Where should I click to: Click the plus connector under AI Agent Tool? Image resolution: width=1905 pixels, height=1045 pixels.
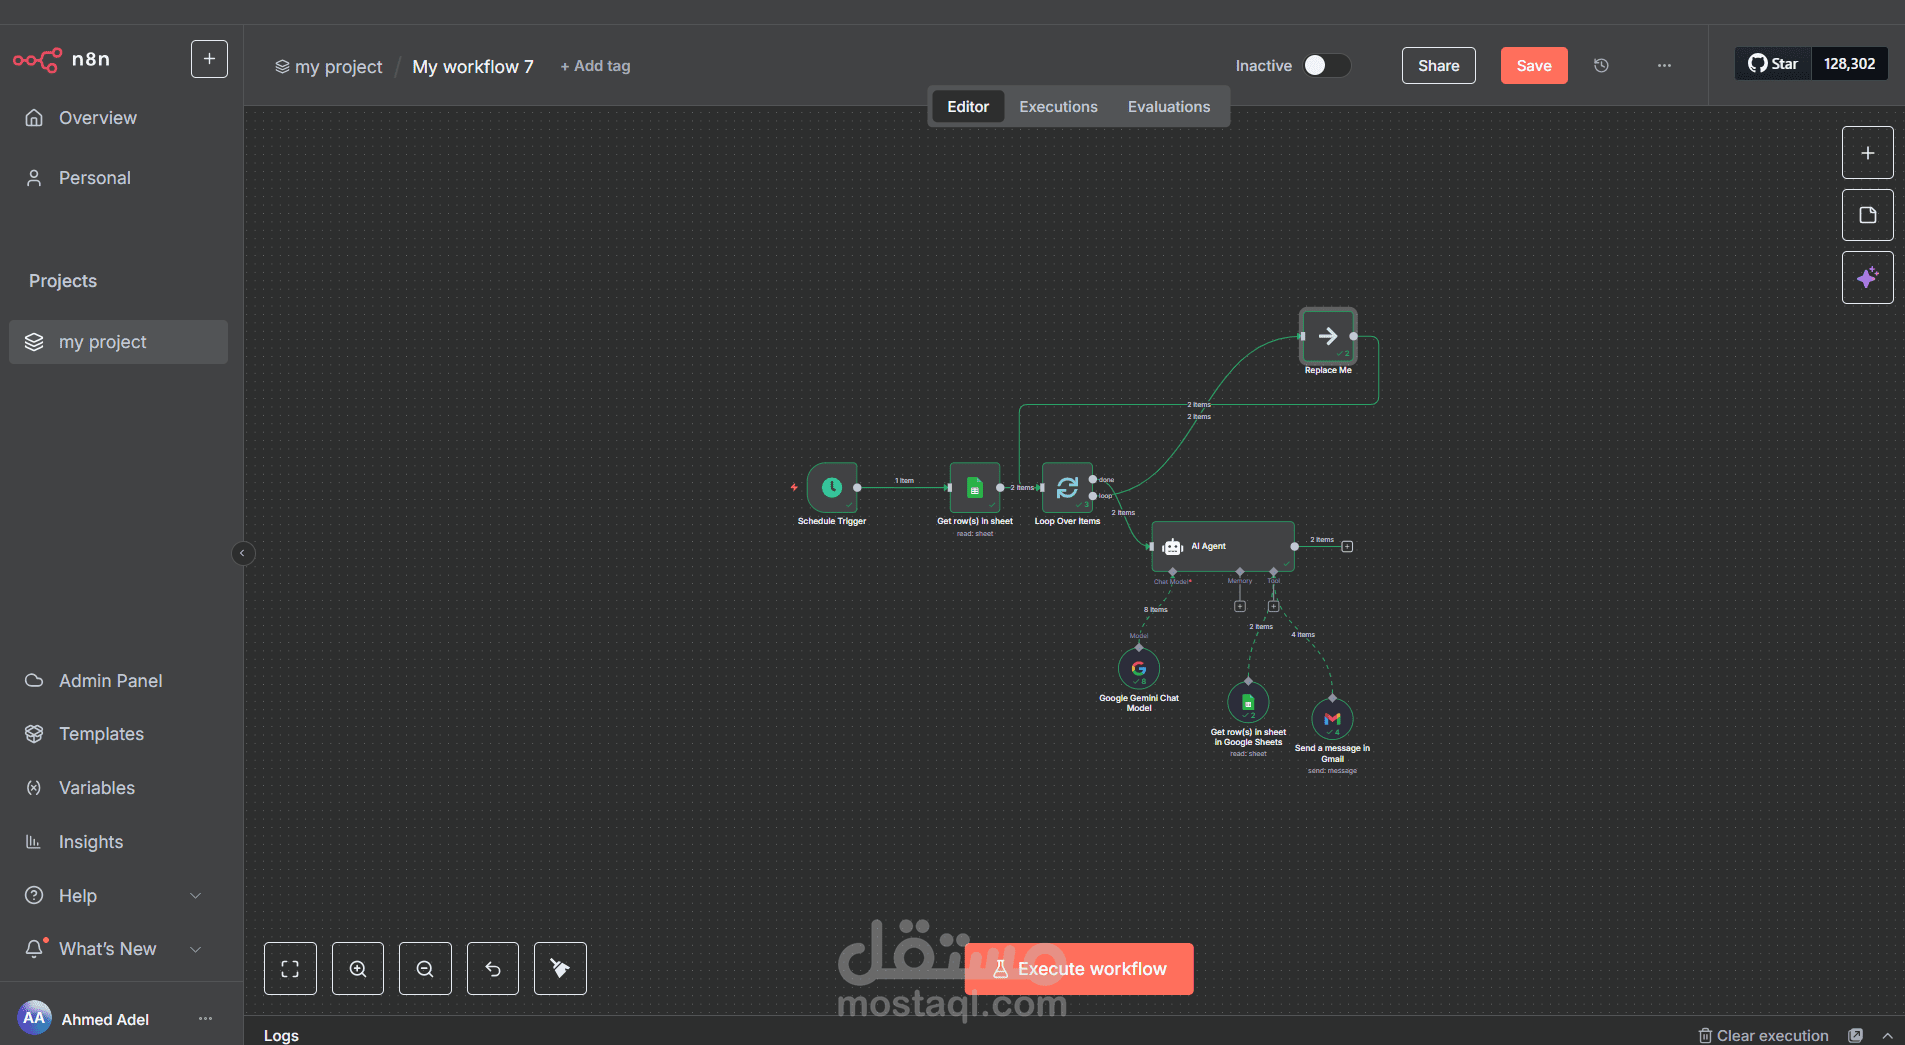pyautogui.click(x=1273, y=606)
